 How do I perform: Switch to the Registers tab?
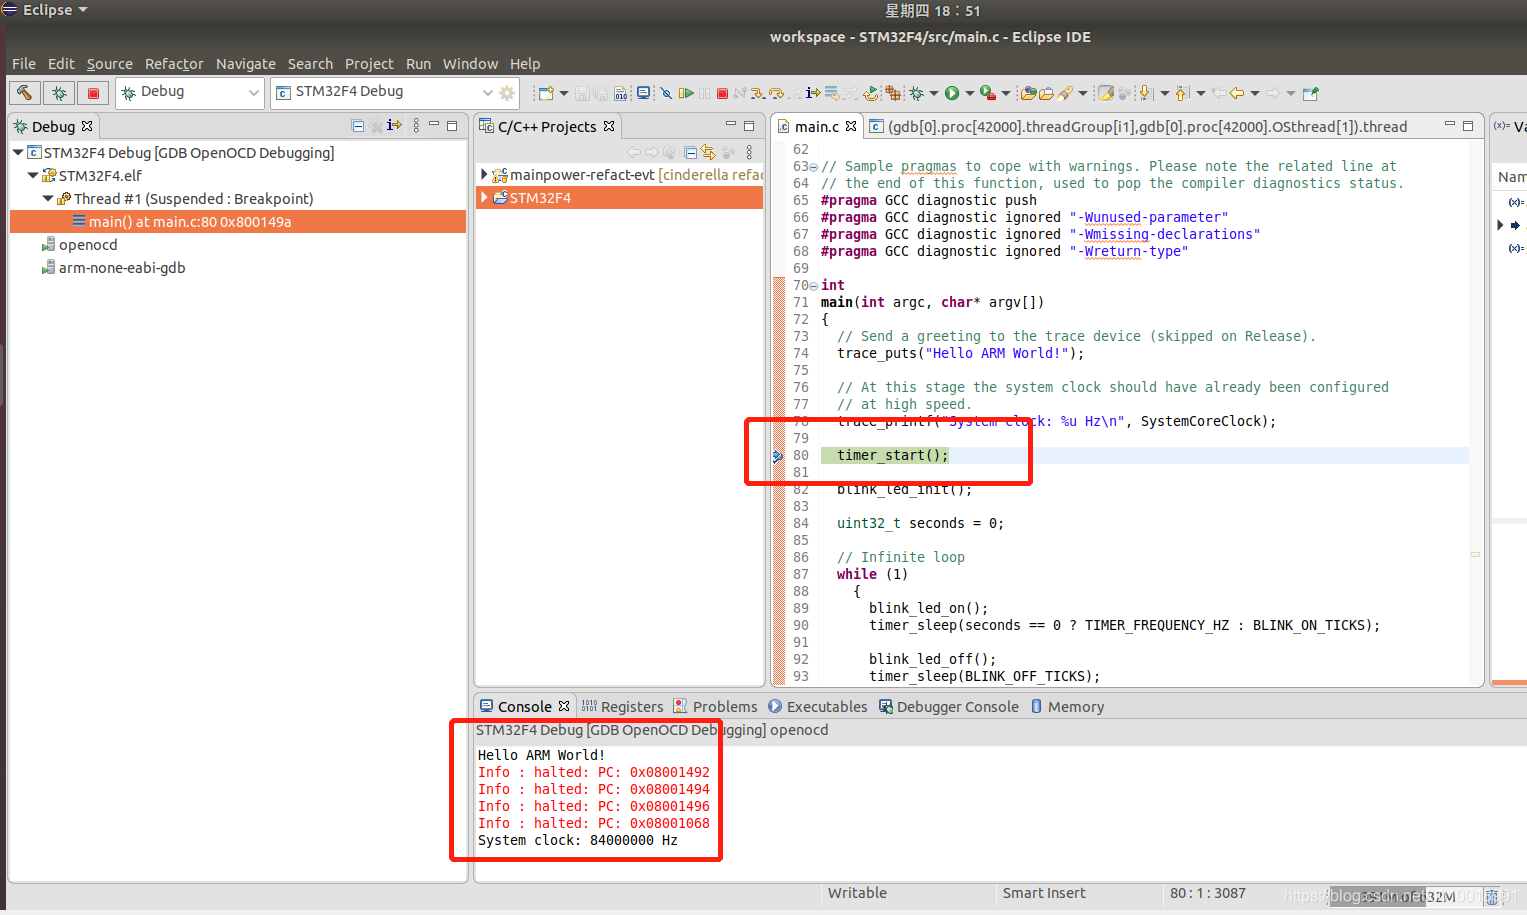[x=622, y=707]
